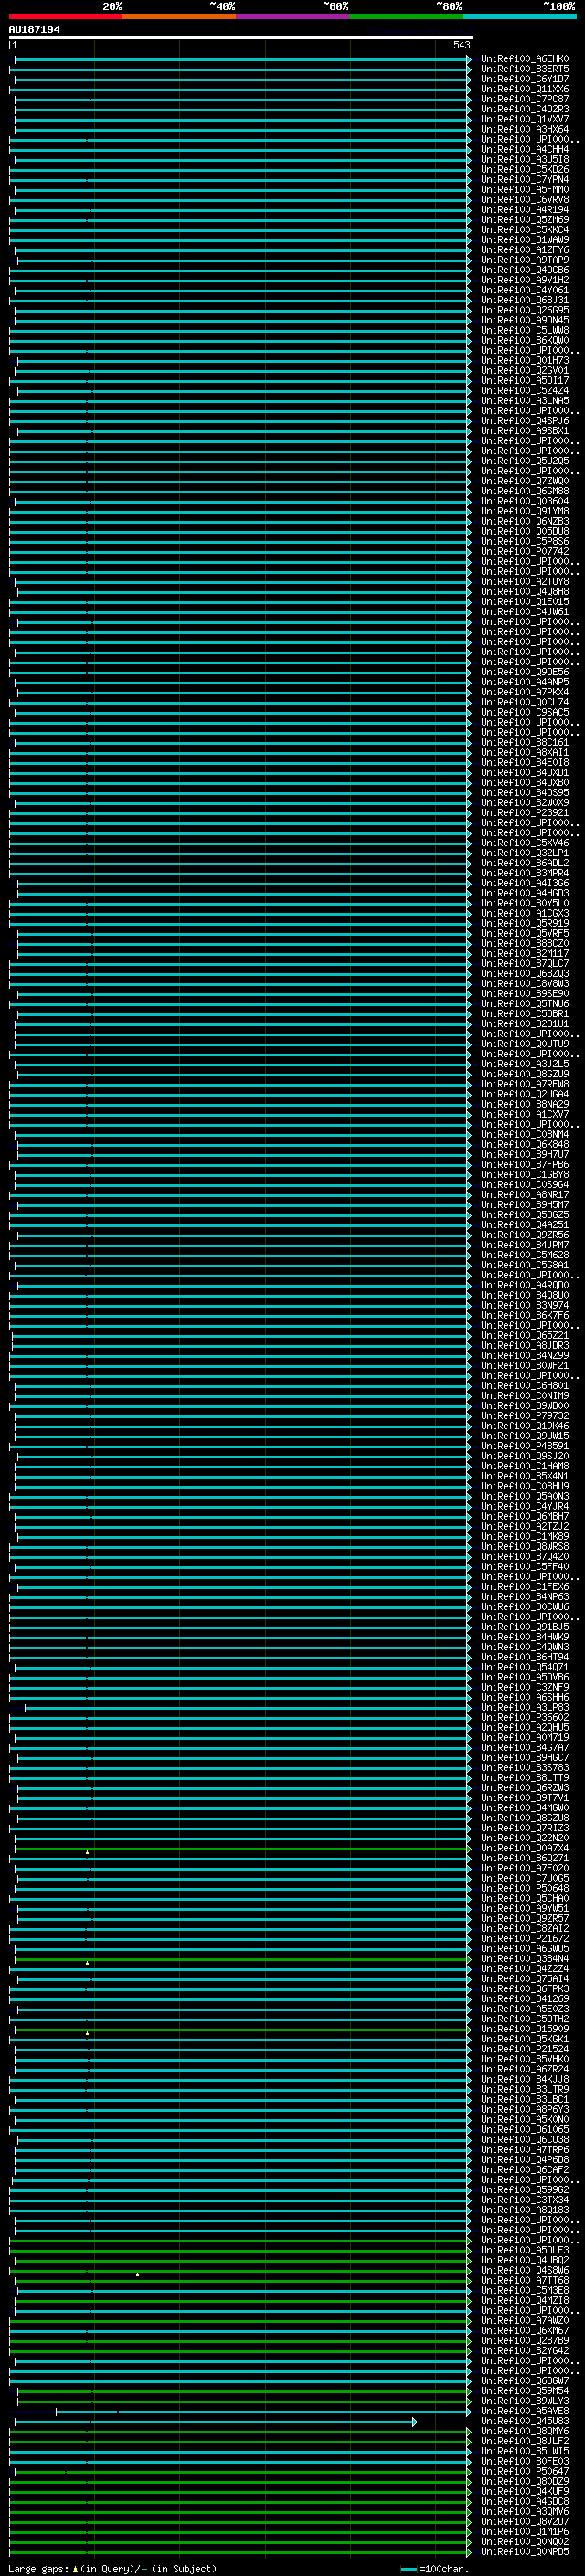Open hit UniRef100_P36602

point(525,1717)
